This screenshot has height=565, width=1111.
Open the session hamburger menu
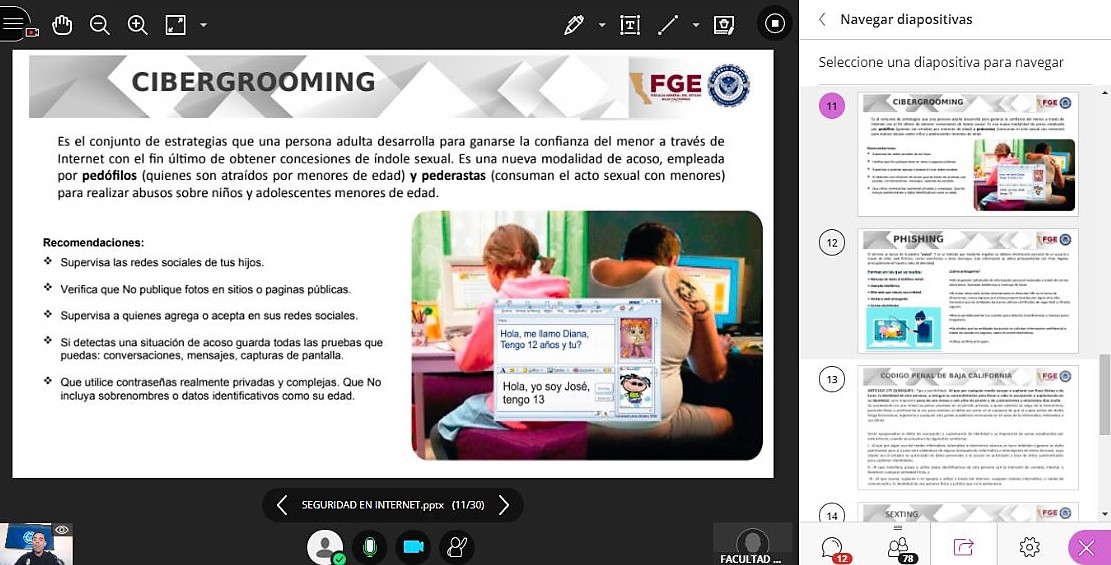pyautogui.click(x=13, y=25)
